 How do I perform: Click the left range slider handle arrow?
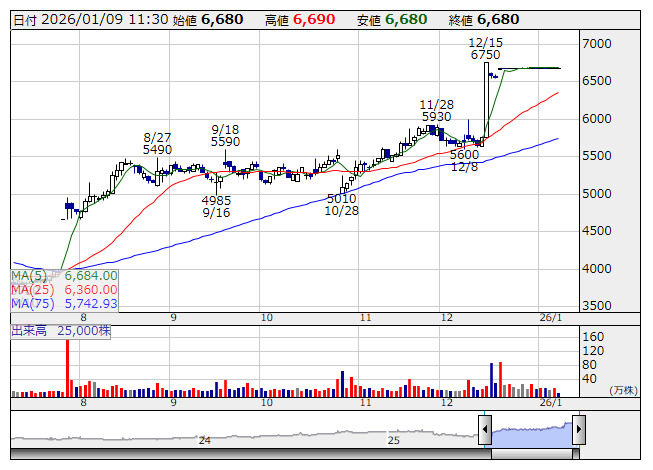click(x=484, y=431)
